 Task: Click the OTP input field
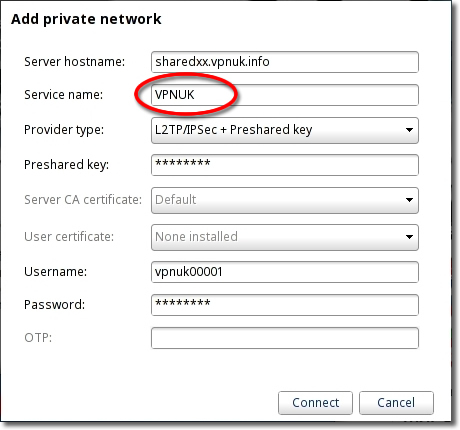tap(285, 338)
